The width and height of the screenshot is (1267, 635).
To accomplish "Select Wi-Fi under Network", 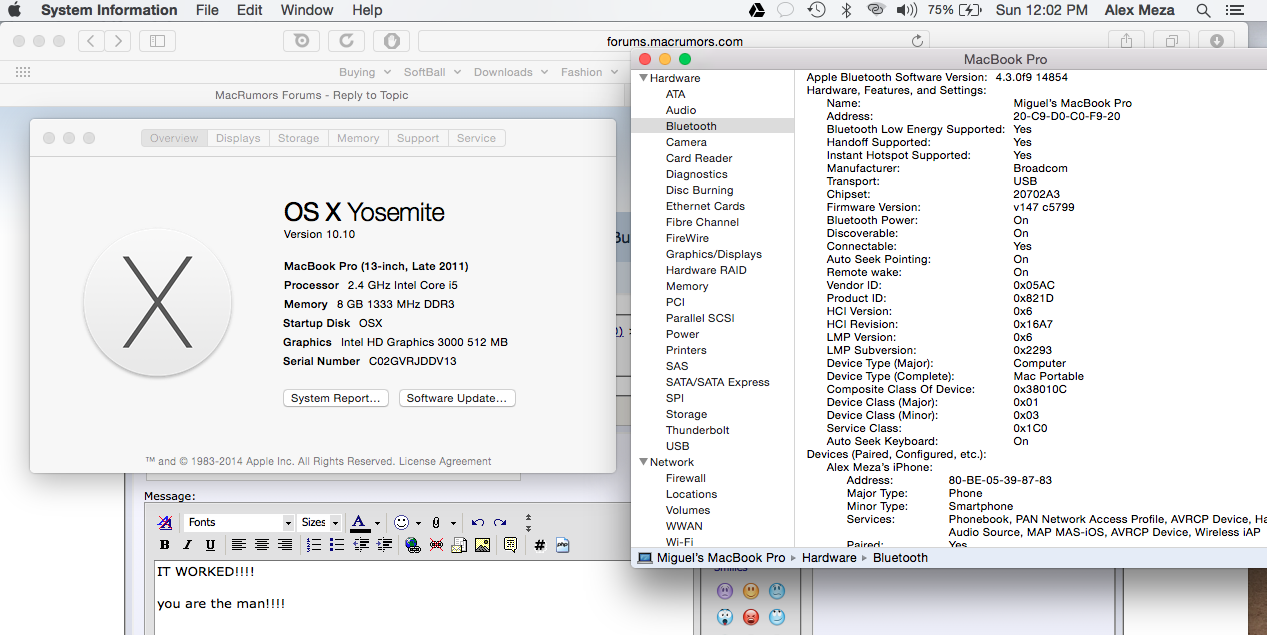I will pos(680,542).
